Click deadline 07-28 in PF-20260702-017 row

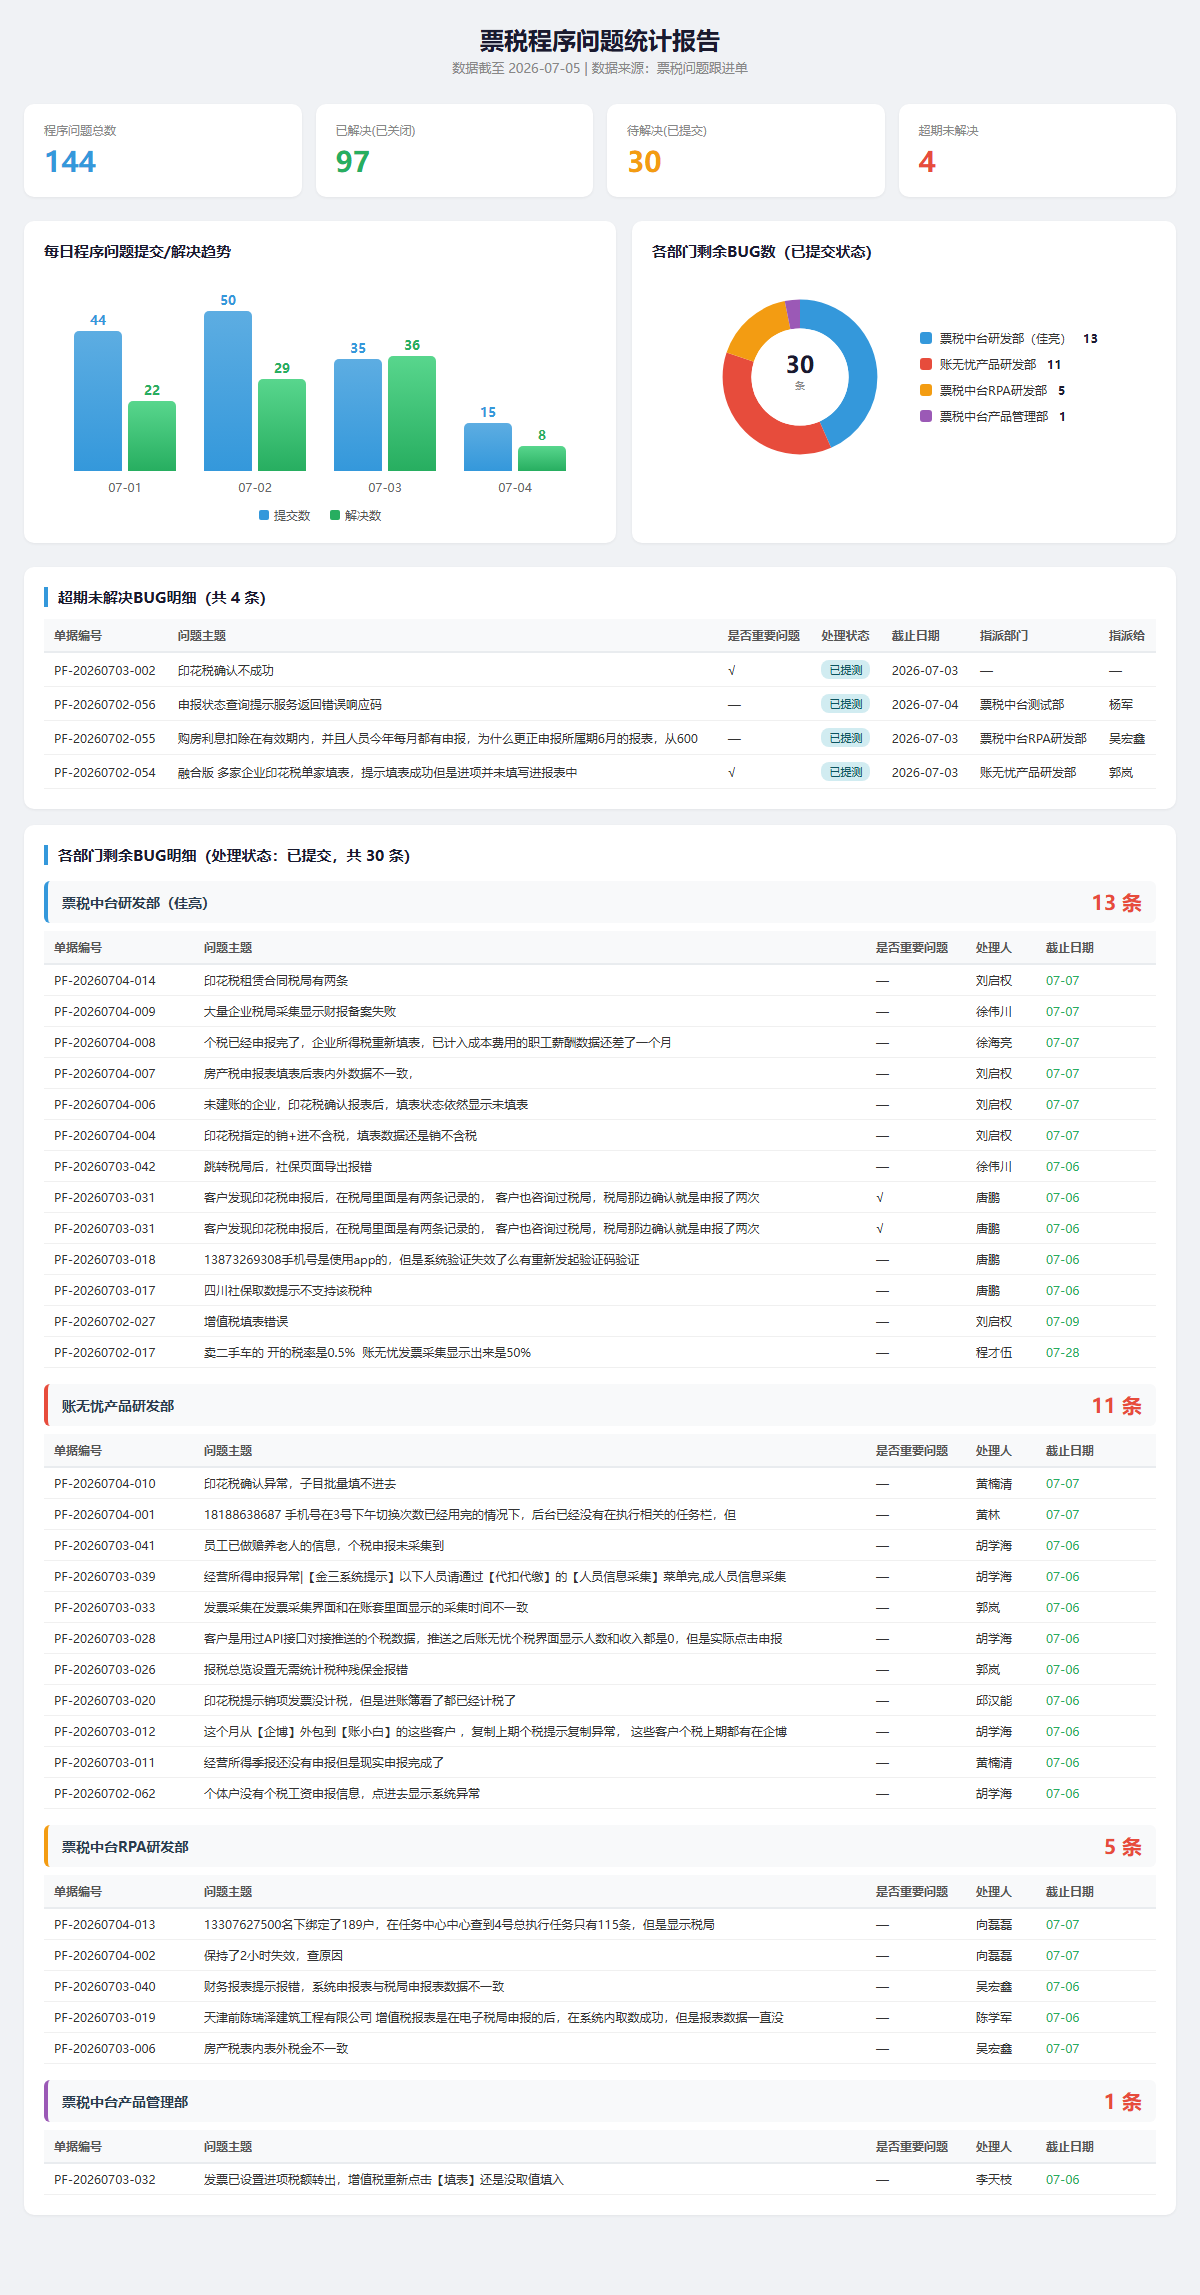(1063, 1352)
